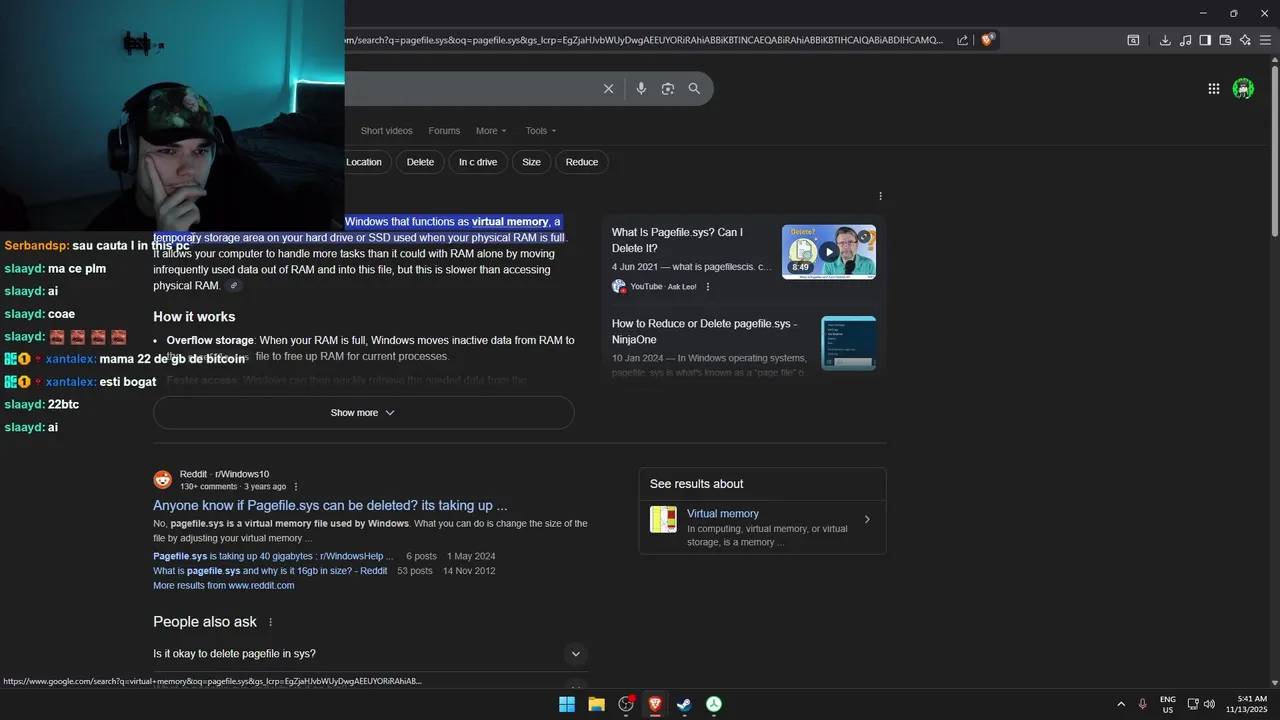Click the Reddit r/Windows10 source label
The image size is (1280, 720).
[224, 475]
